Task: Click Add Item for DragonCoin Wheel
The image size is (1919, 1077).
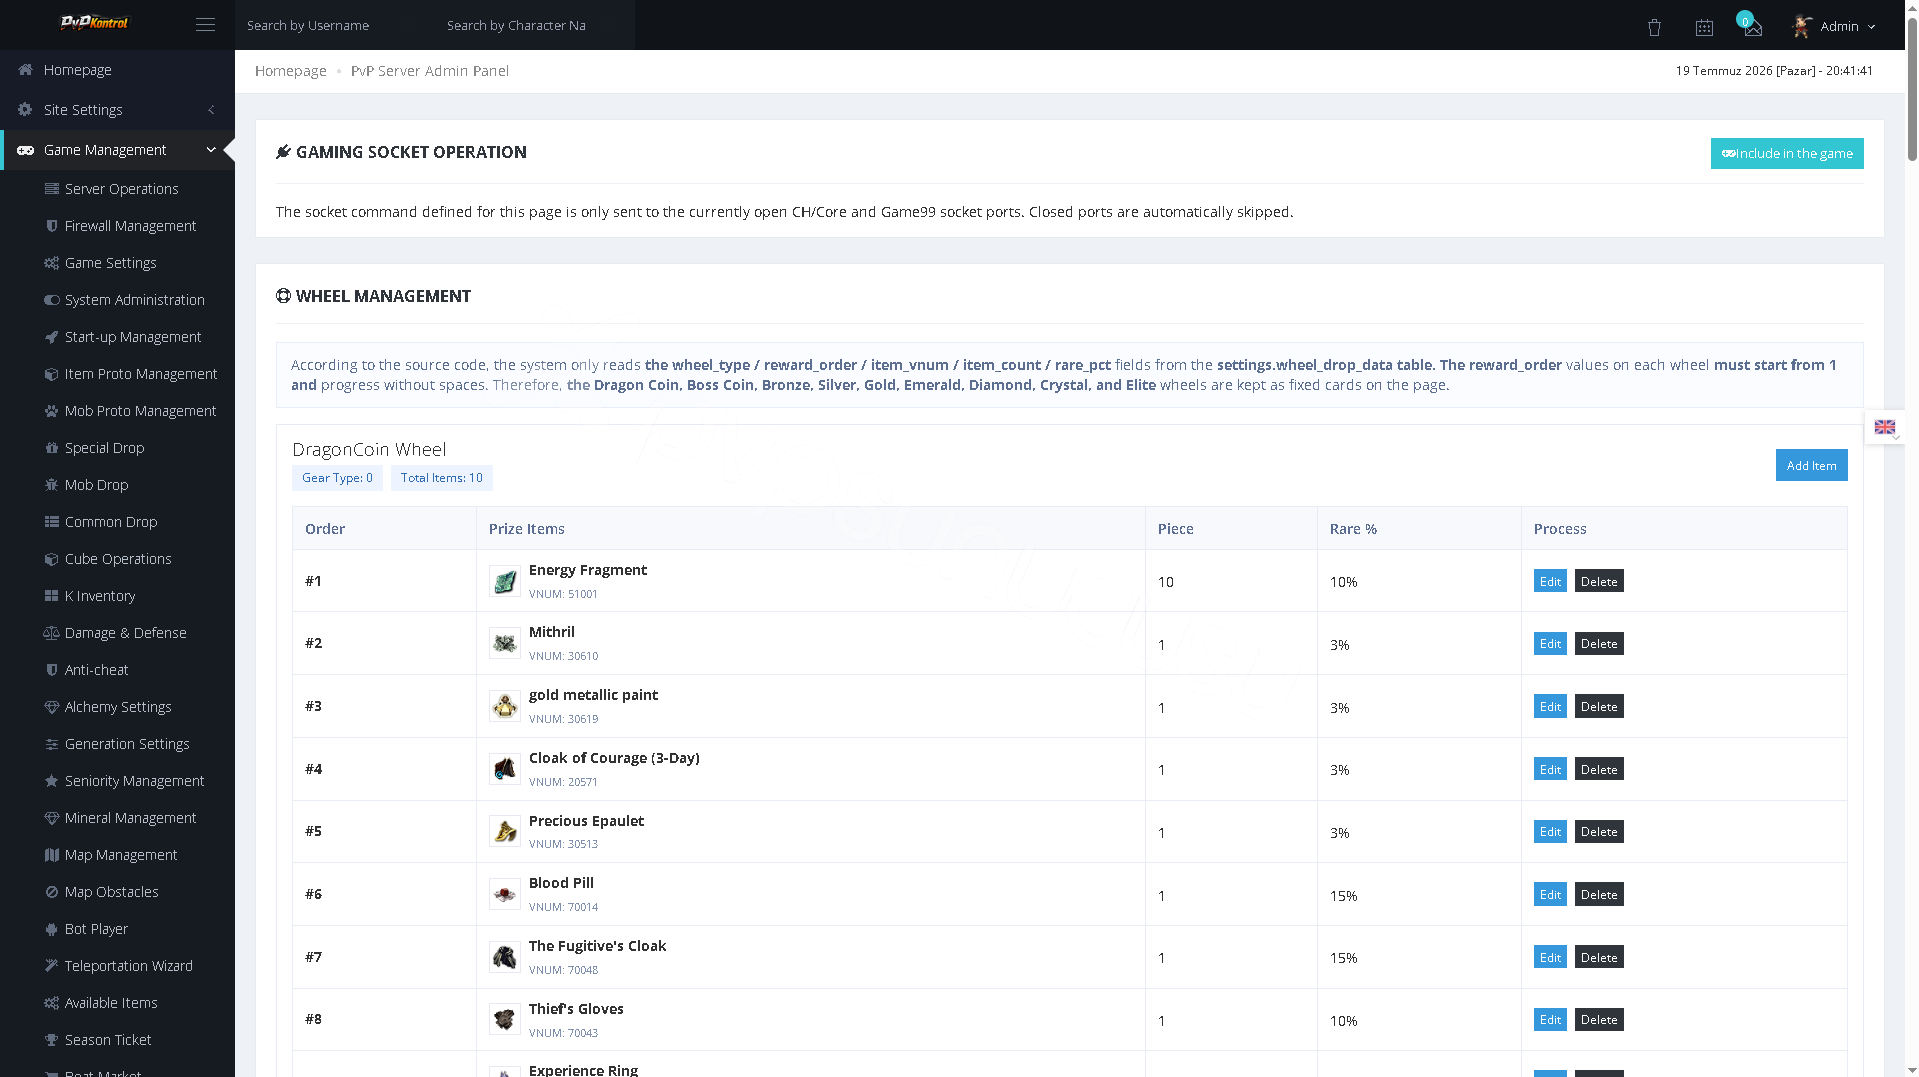Action: (1811, 465)
